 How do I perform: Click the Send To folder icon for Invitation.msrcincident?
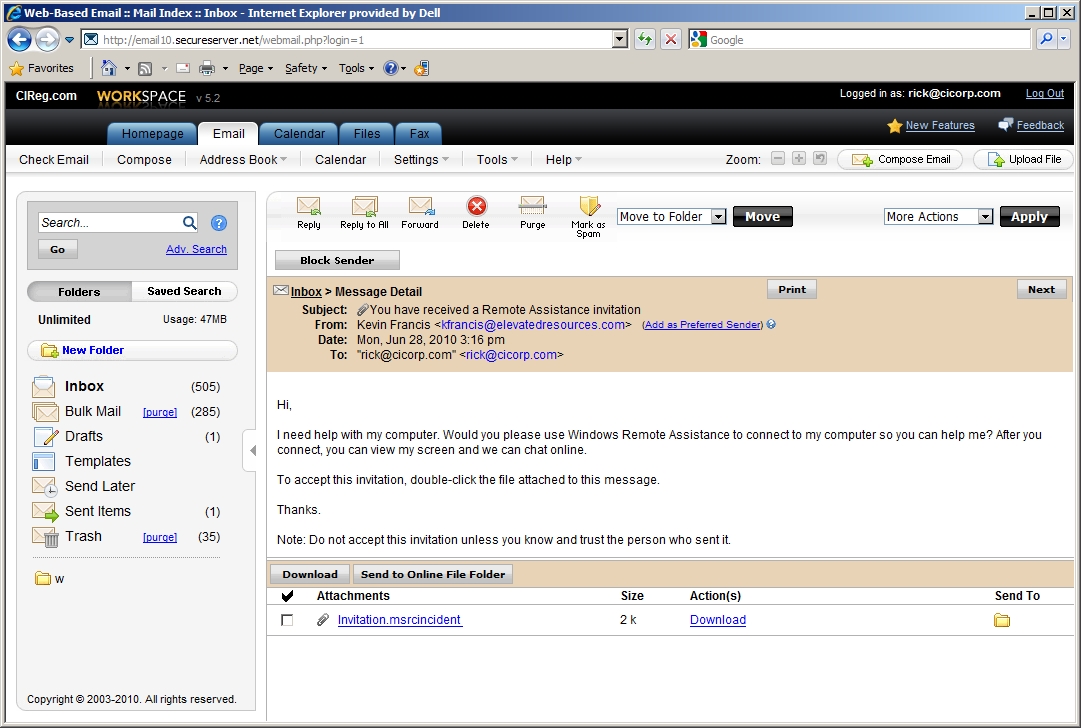pos(1002,620)
